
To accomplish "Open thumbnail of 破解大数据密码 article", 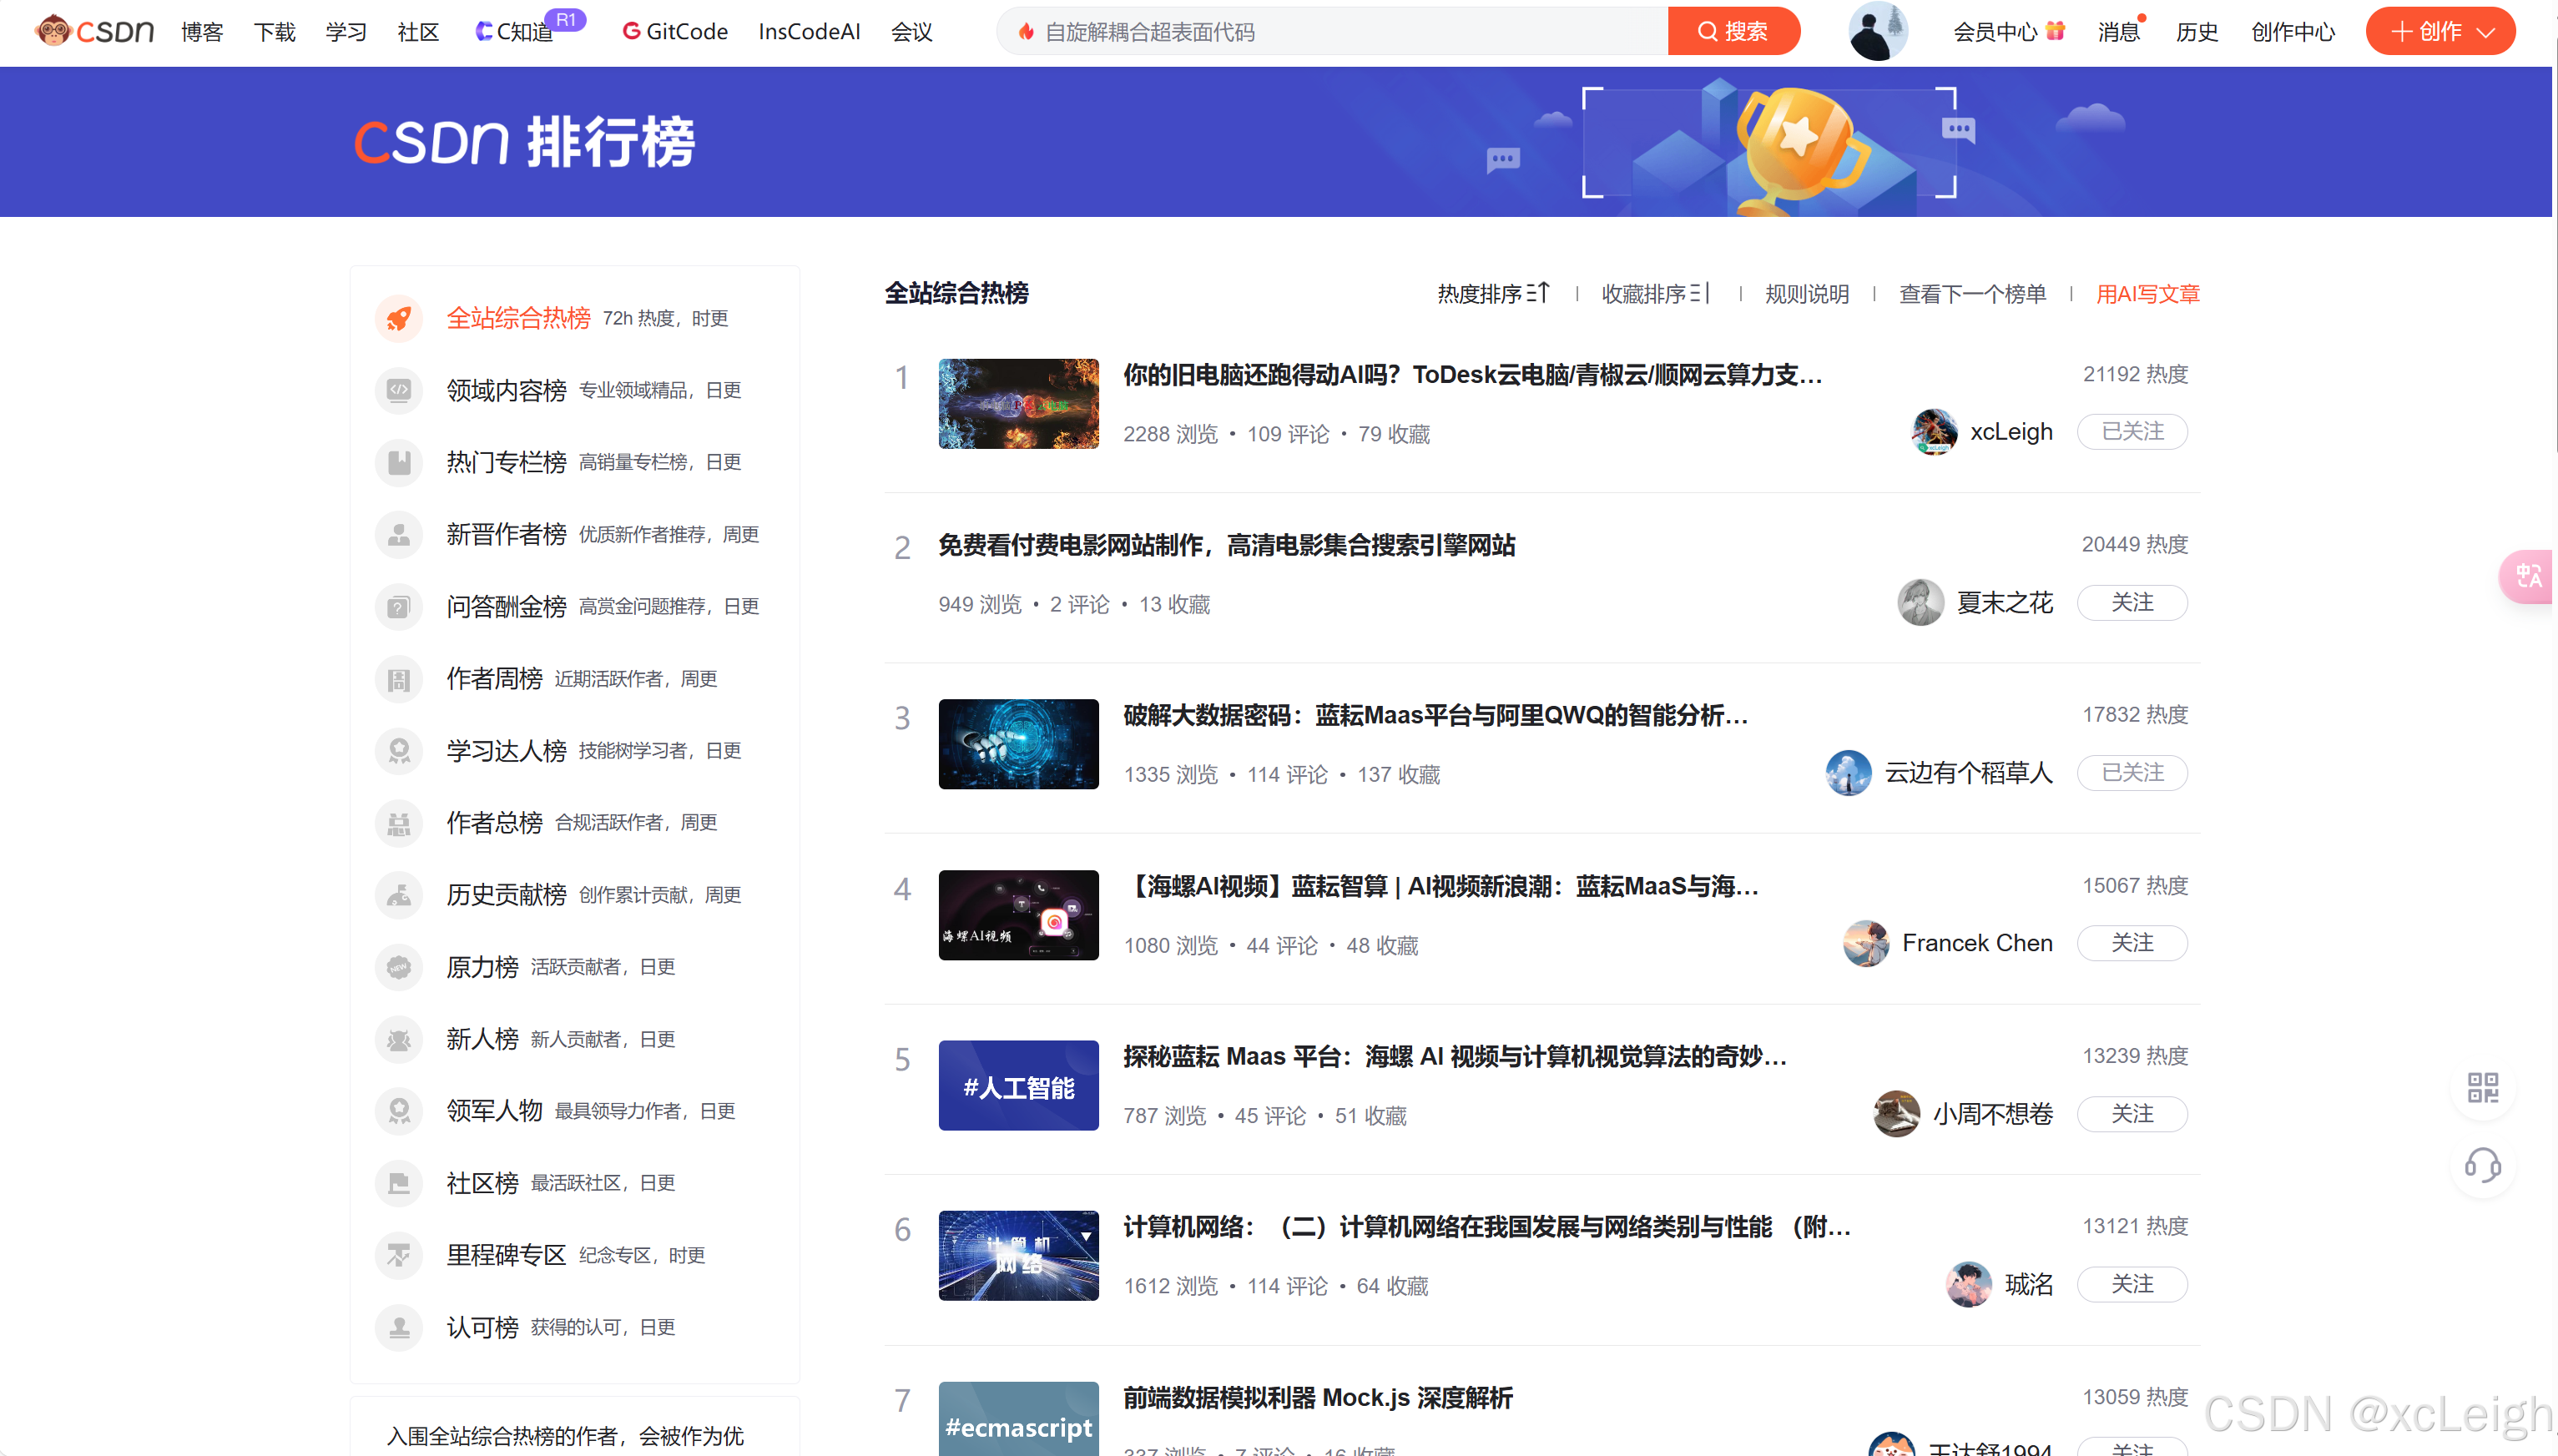I will click(x=1018, y=744).
